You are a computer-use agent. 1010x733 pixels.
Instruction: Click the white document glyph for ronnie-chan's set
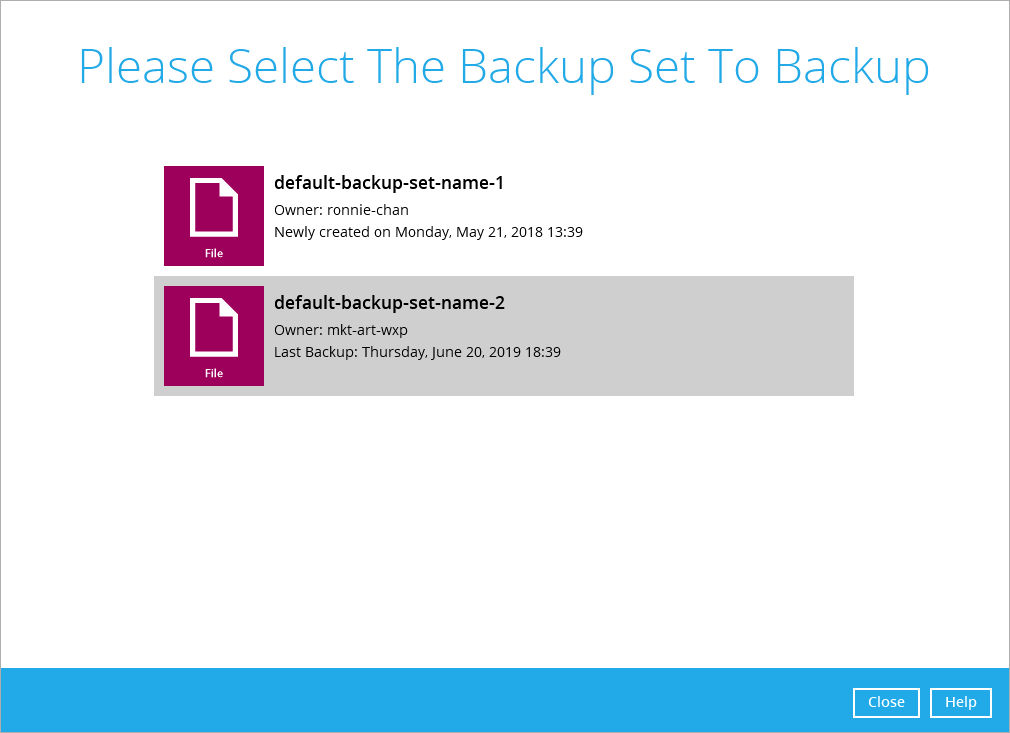point(214,207)
